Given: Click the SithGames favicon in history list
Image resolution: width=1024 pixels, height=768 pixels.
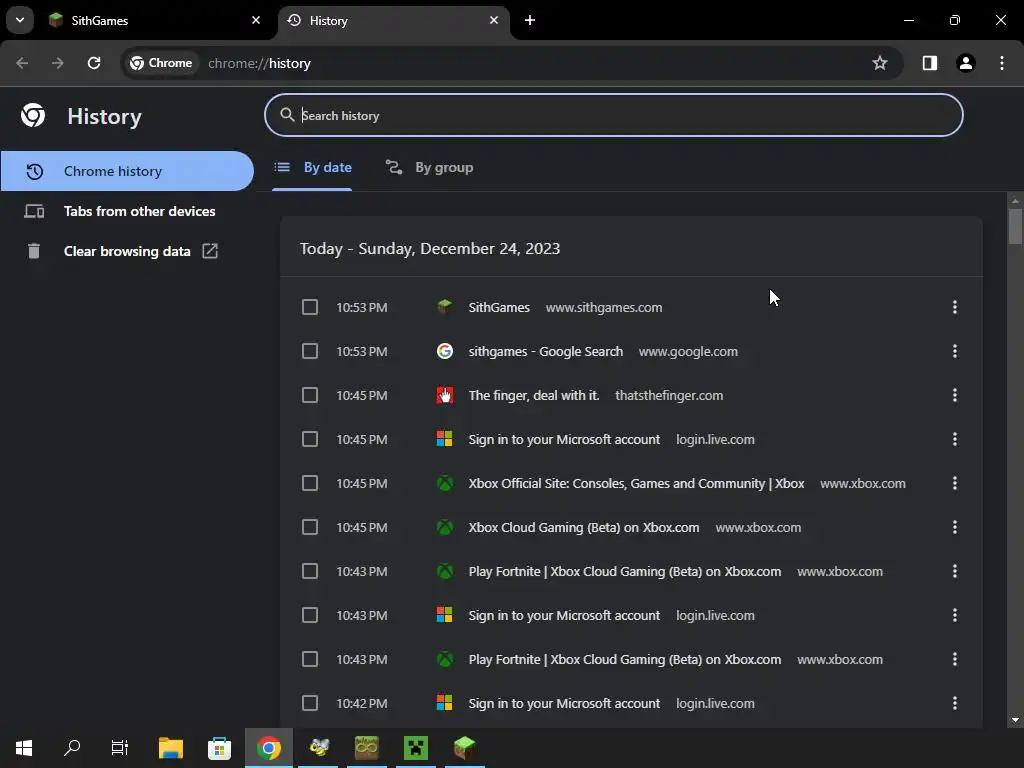Looking at the screenshot, I should click(445, 307).
